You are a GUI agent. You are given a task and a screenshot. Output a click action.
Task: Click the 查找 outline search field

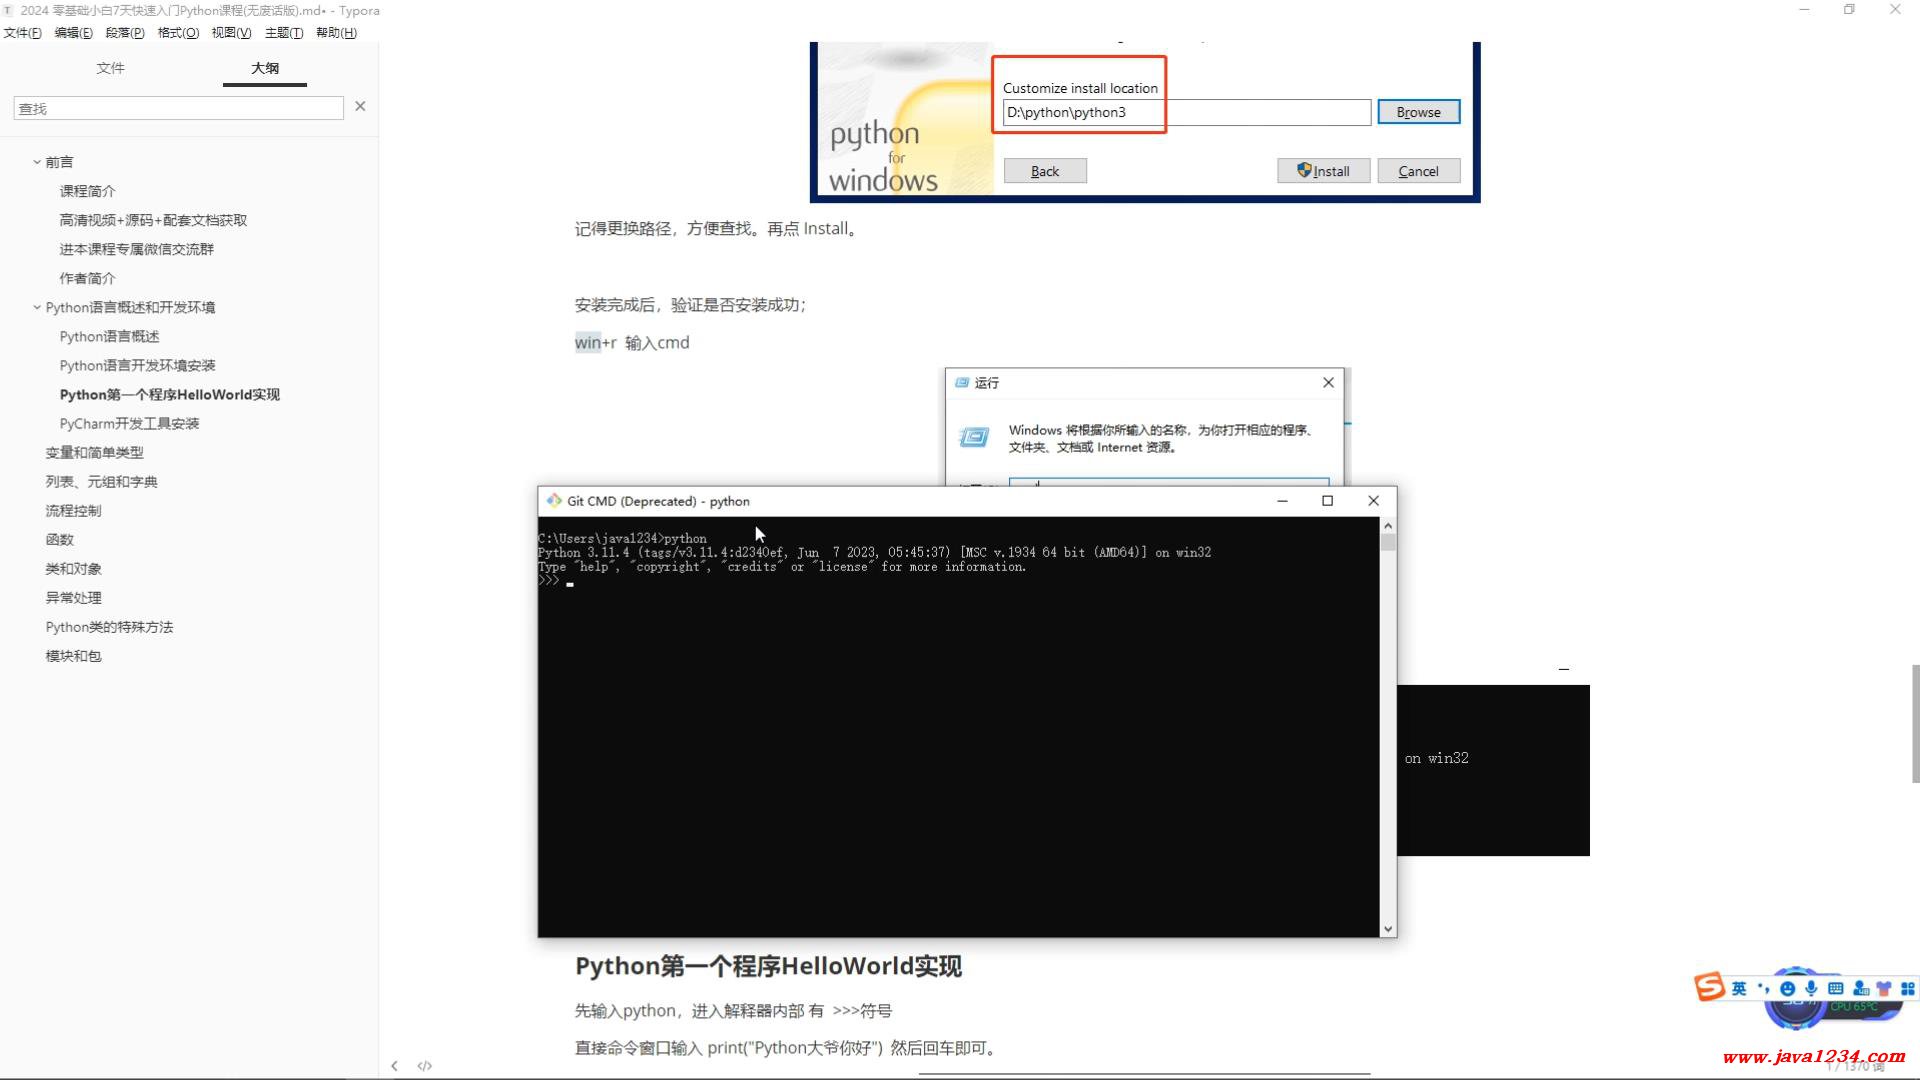click(x=178, y=108)
